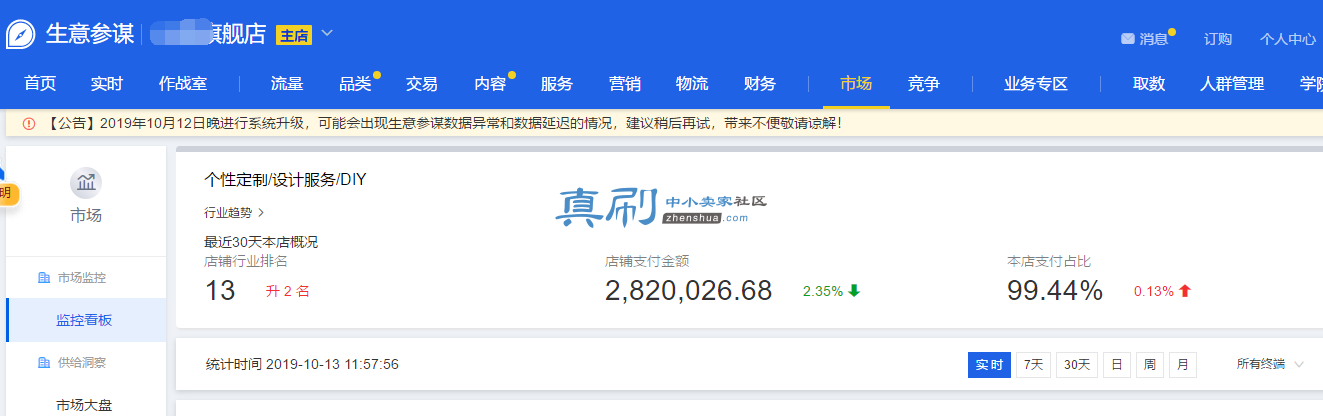Click the 升 2 名 rank change
1323x416 pixels.
287,292
